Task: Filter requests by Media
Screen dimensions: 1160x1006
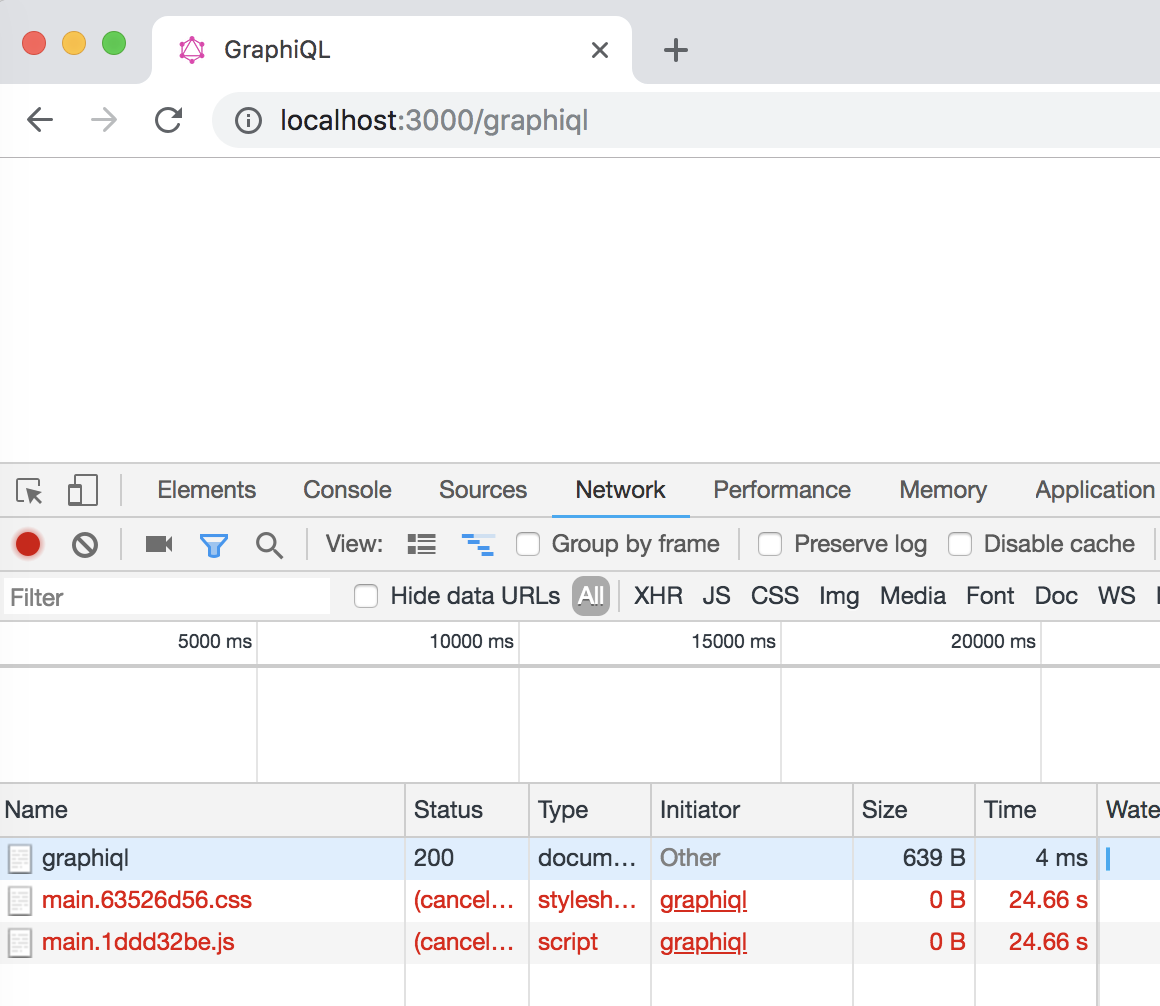Action: [x=912, y=595]
